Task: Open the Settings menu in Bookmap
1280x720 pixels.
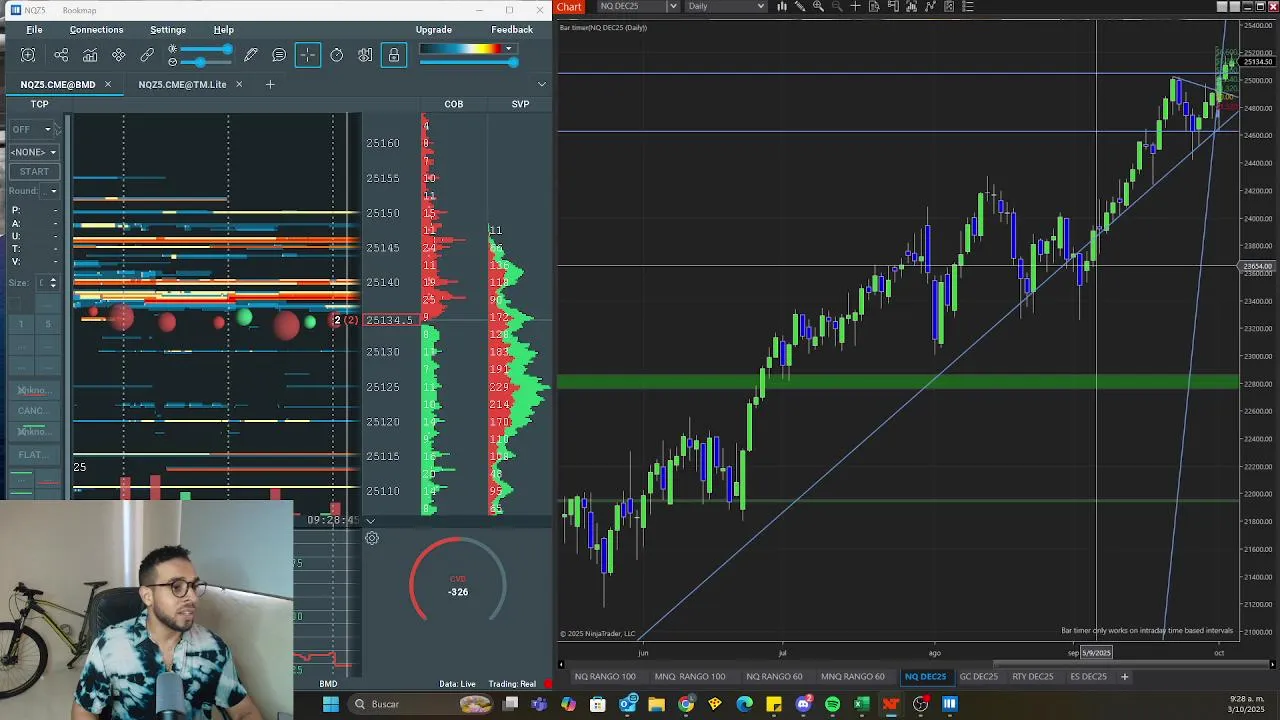Action: point(168,30)
